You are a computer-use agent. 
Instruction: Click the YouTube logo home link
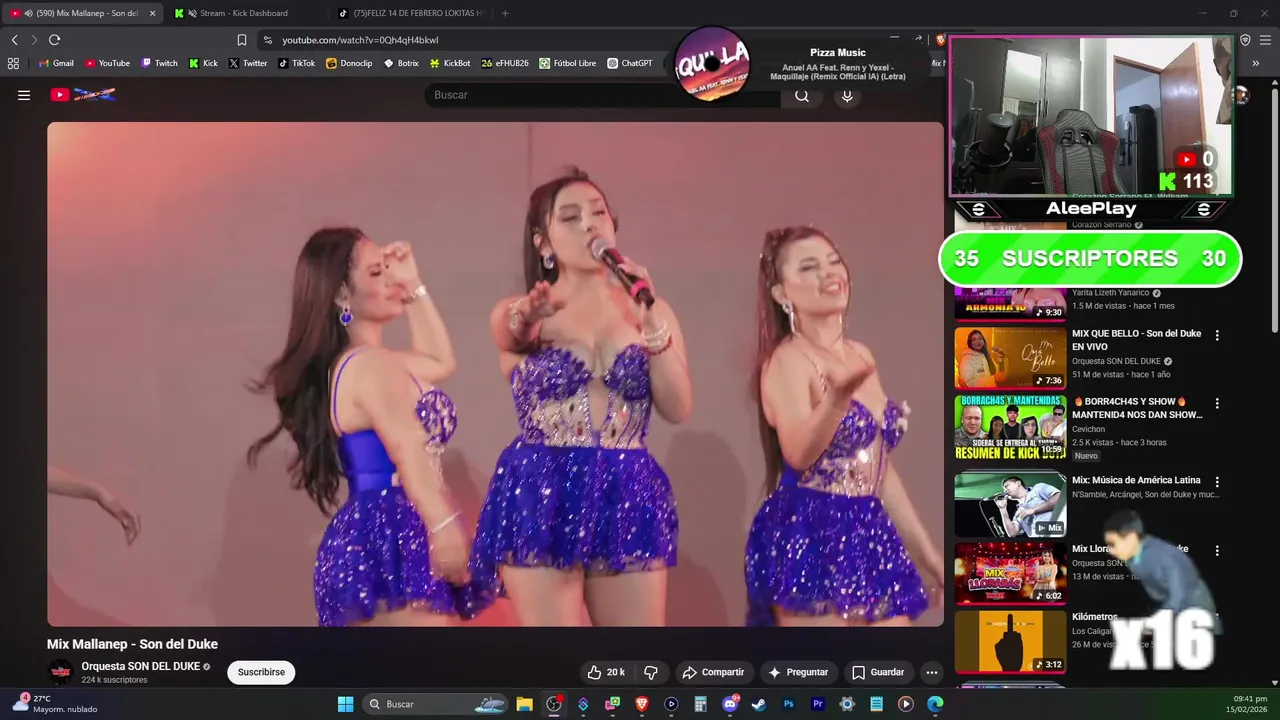[x=83, y=95]
